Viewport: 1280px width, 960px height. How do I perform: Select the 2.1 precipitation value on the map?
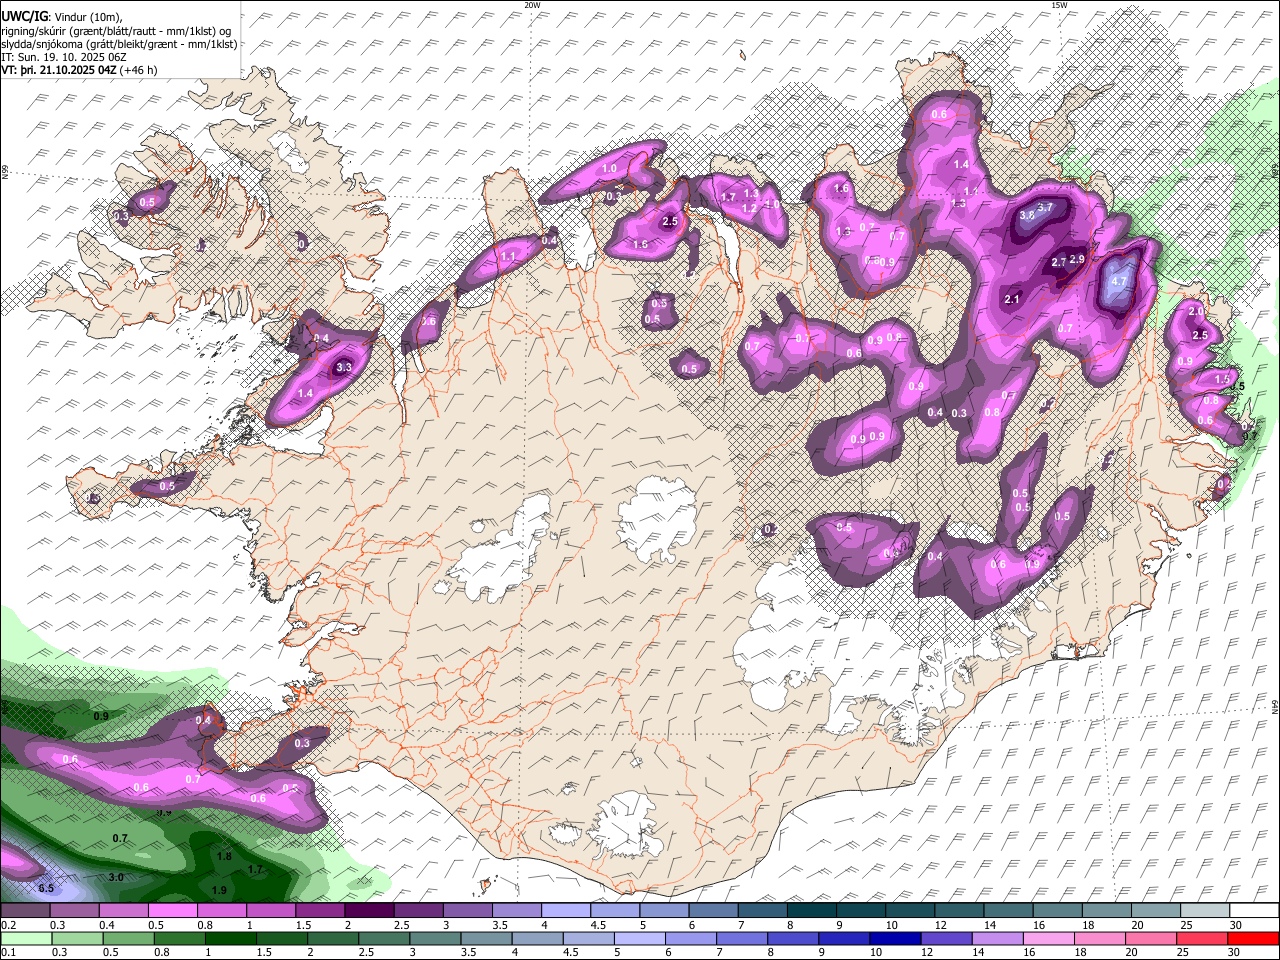tap(1011, 299)
